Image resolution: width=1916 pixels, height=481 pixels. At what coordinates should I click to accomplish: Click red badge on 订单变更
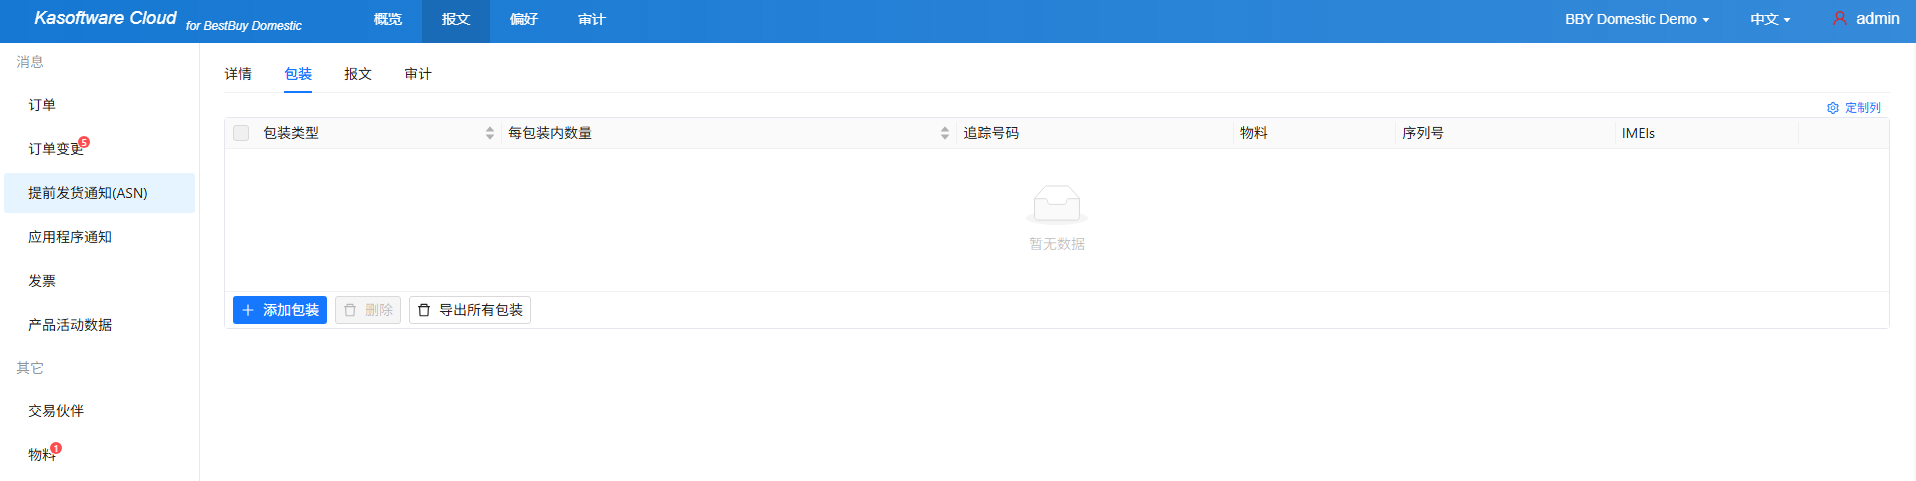click(x=84, y=142)
